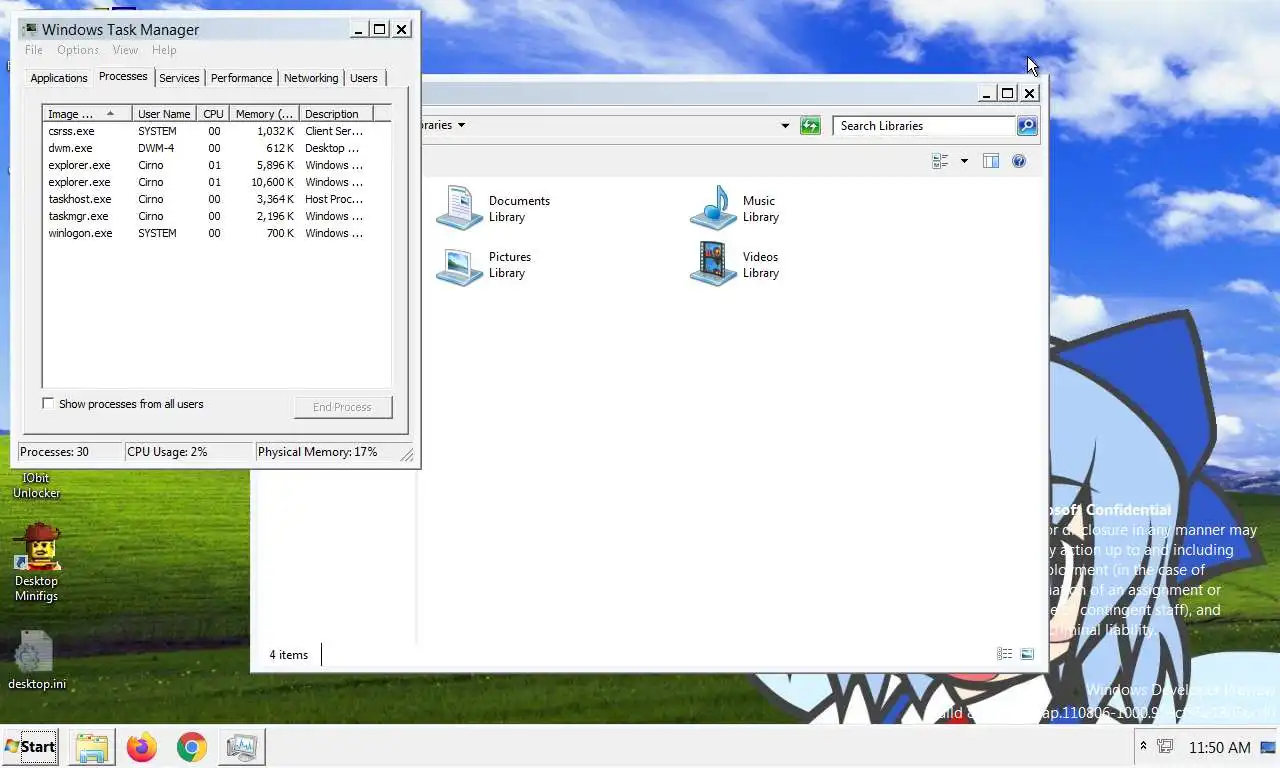This screenshot has width=1280, height=768.
Task: Select the desktop.ini file icon
Action: [37, 661]
